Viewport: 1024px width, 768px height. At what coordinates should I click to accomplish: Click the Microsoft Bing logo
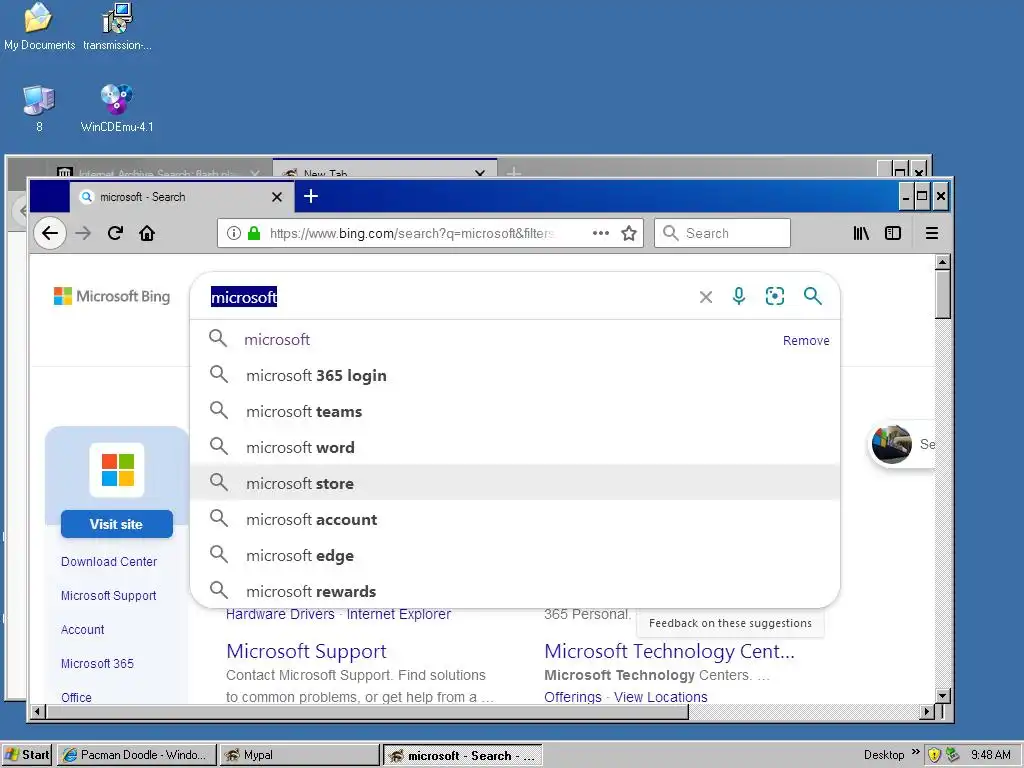(x=112, y=296)
